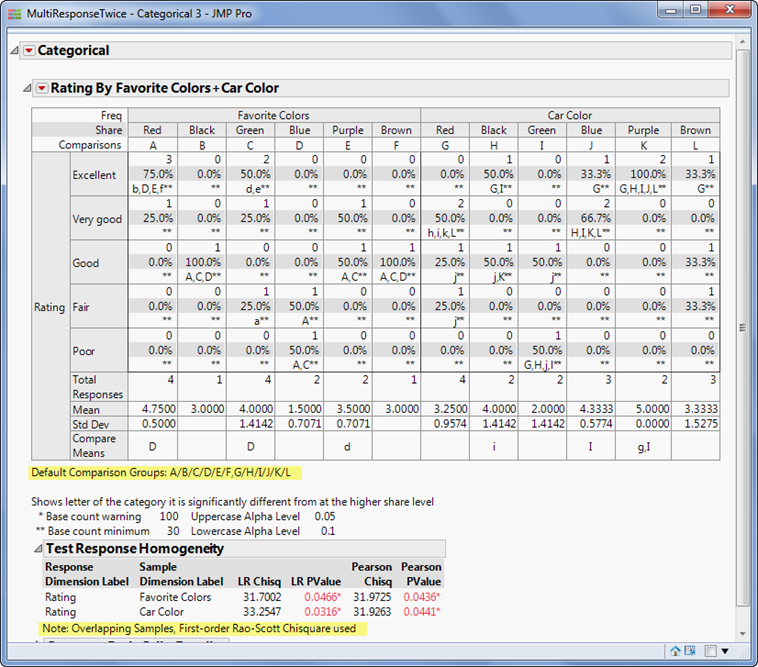Click the h,i,k,L** comparison cell
The image size is (758, 667).
(445, 232)
